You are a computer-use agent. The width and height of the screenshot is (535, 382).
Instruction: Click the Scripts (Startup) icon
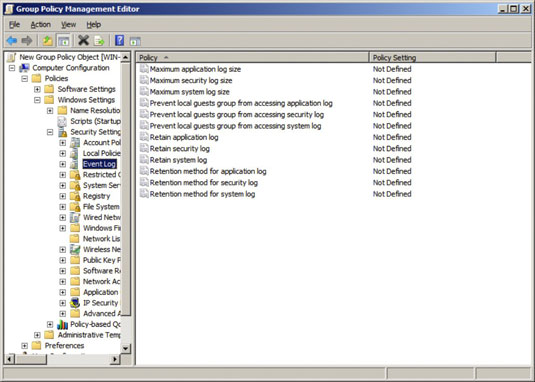click(62, 121)
